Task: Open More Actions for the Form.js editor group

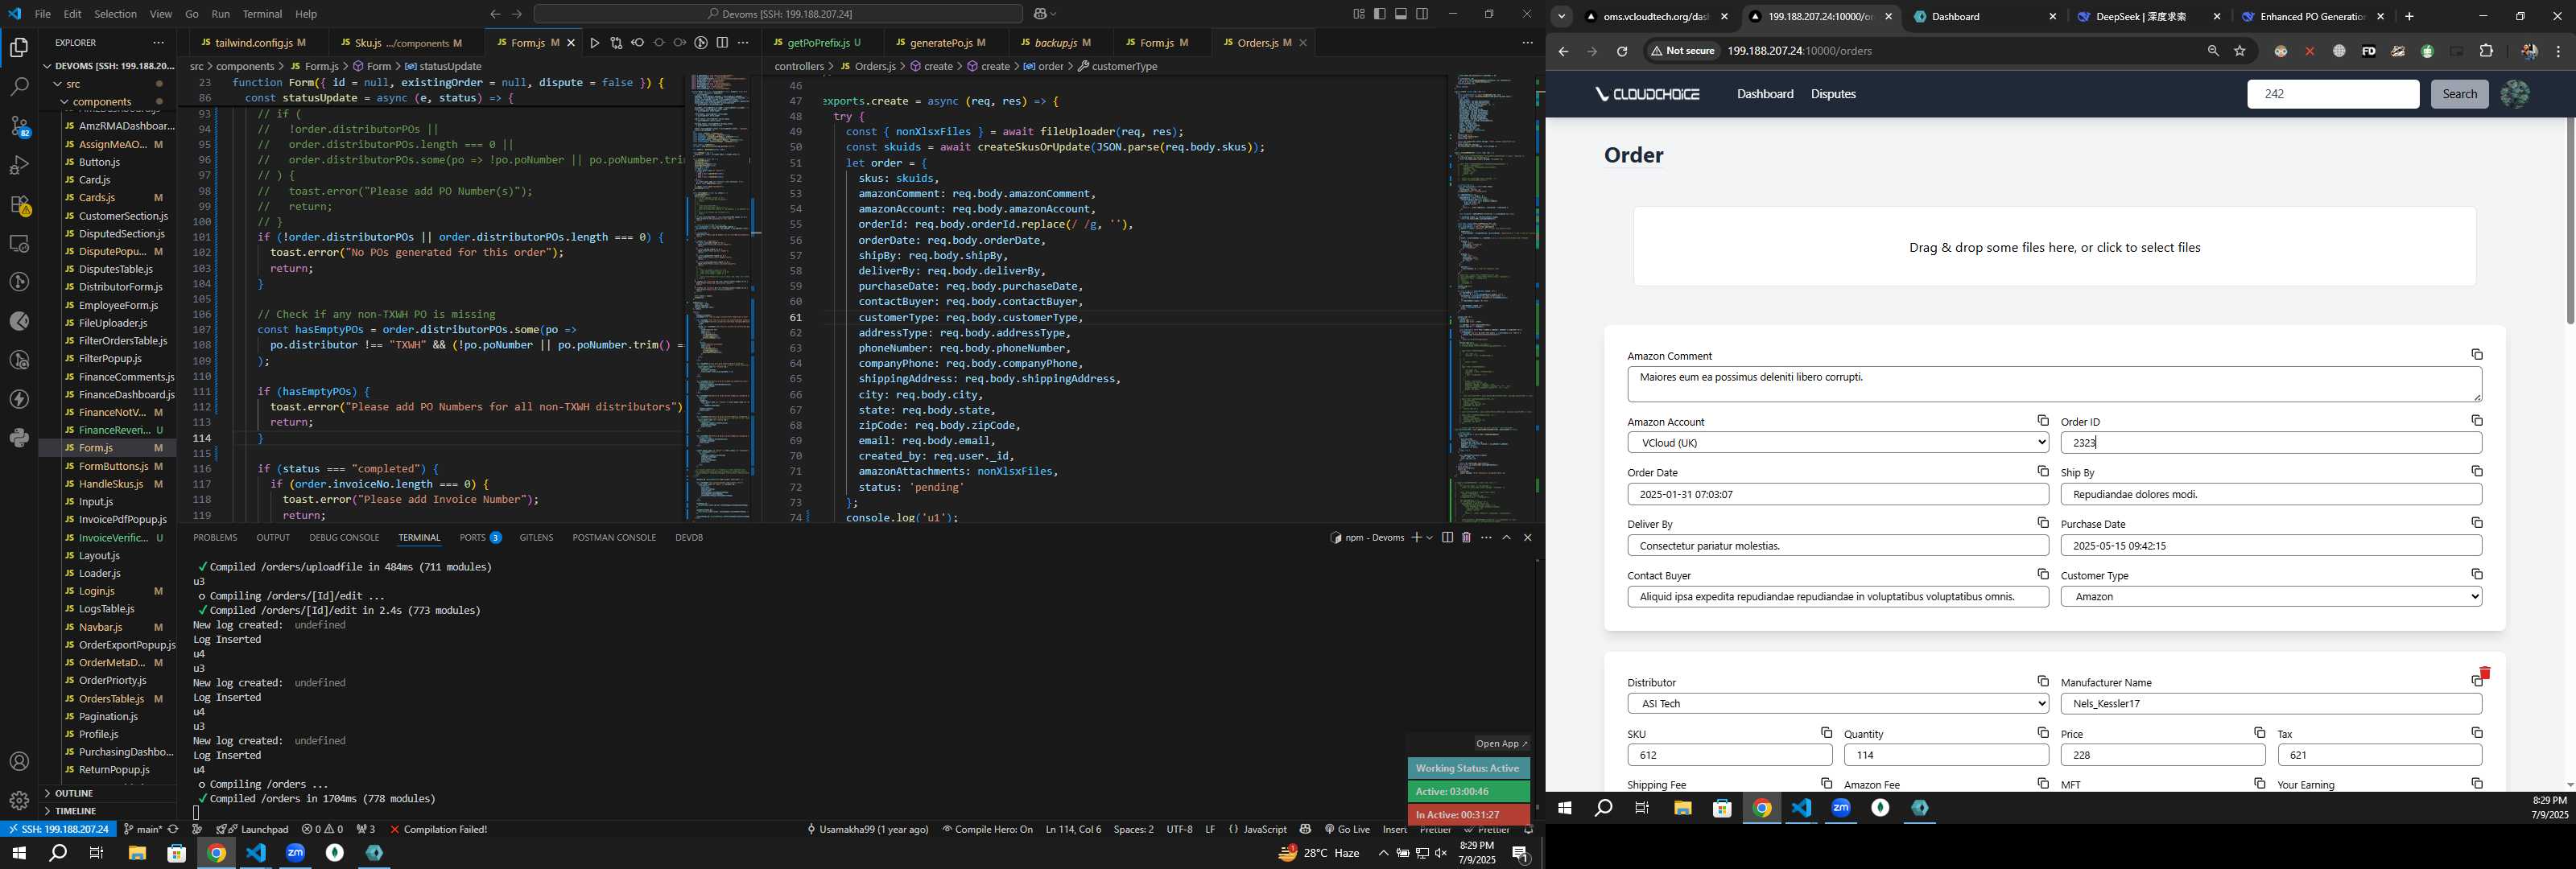Action: point(743,43)
